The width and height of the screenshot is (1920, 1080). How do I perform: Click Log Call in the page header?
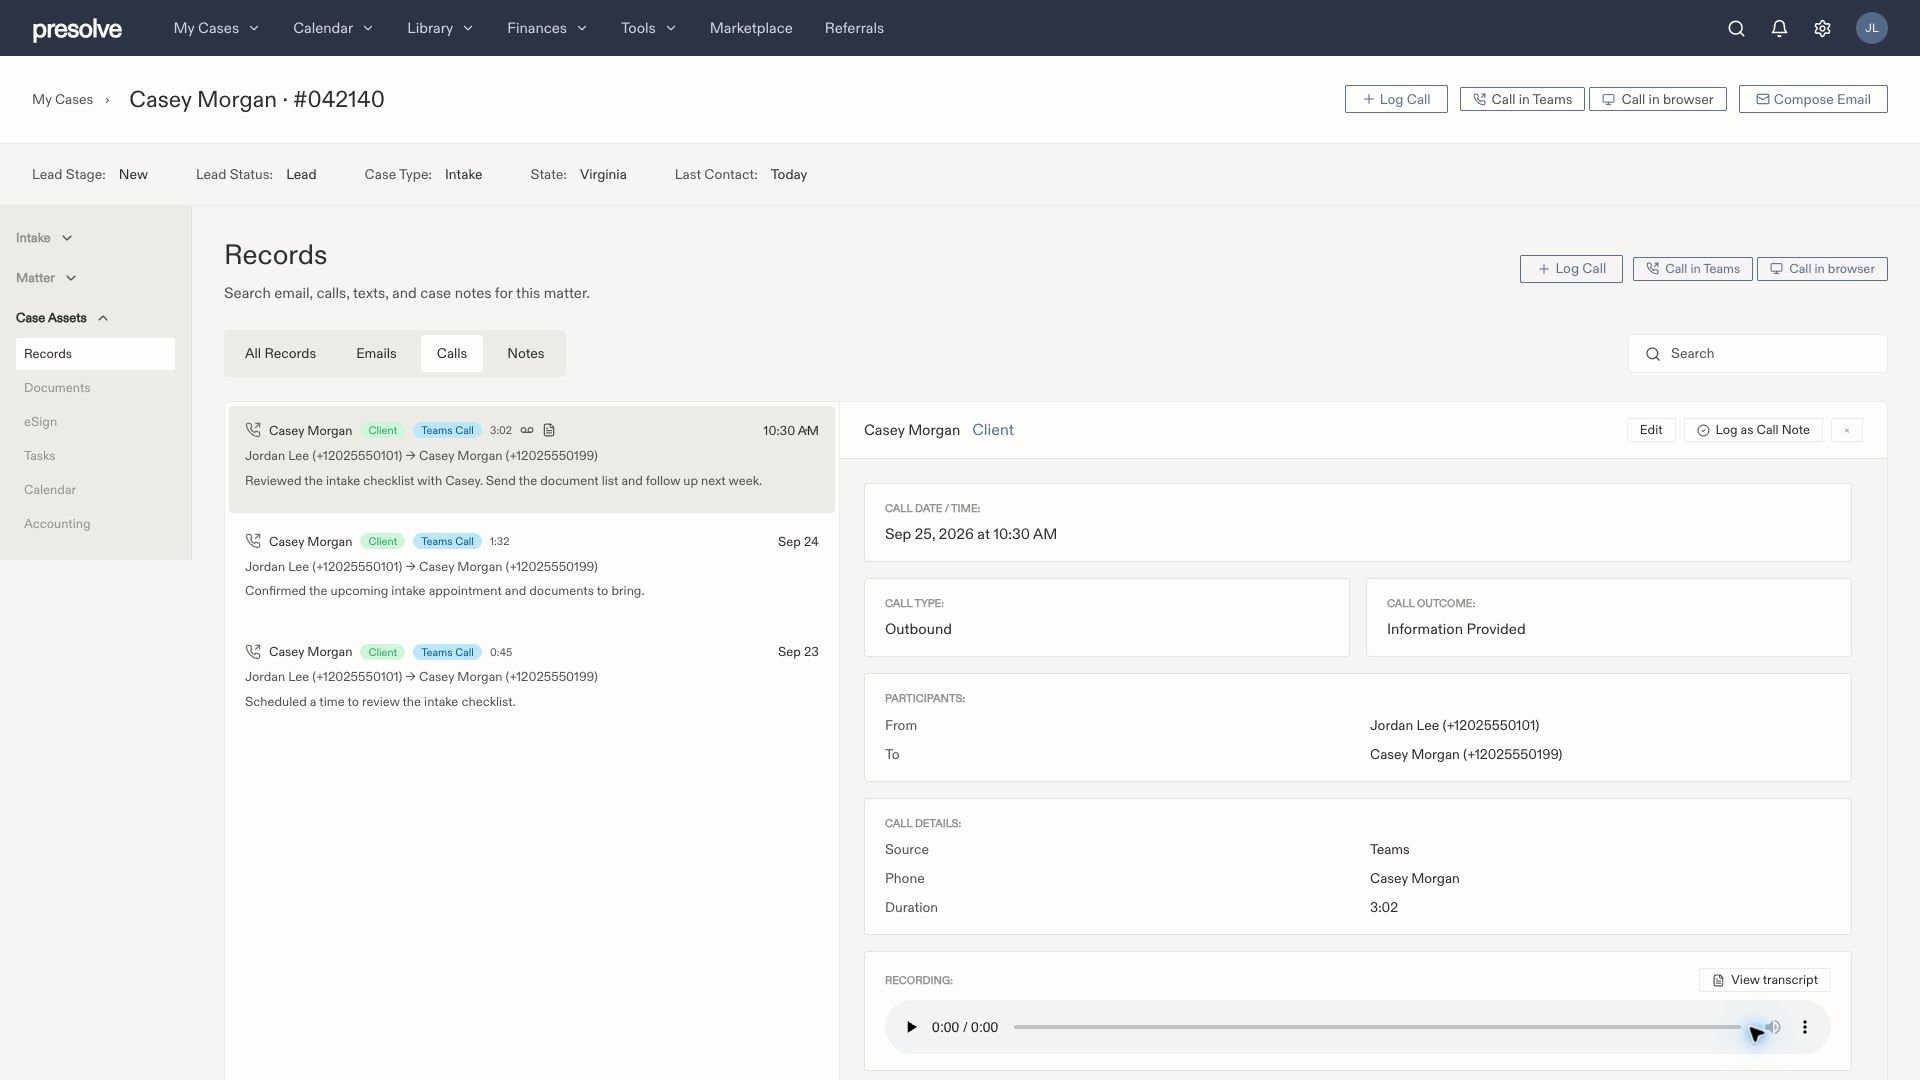(1396, 99)
